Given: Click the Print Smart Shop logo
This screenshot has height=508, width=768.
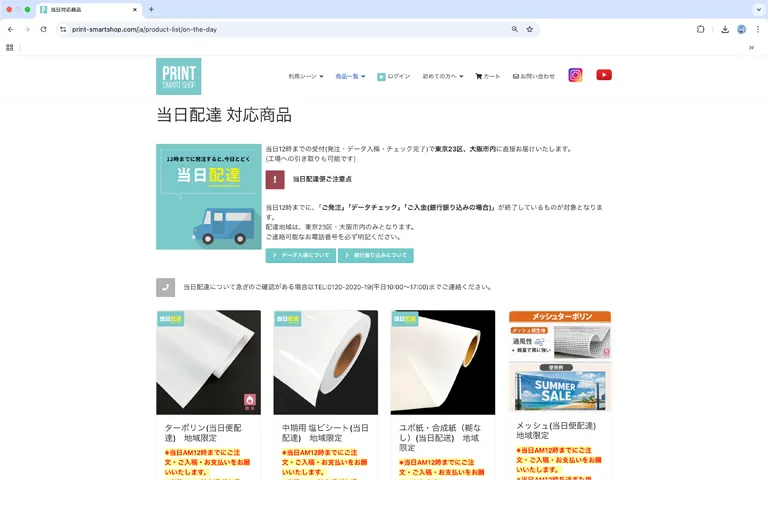Looking at the screenshot, I should pos(178,76).
